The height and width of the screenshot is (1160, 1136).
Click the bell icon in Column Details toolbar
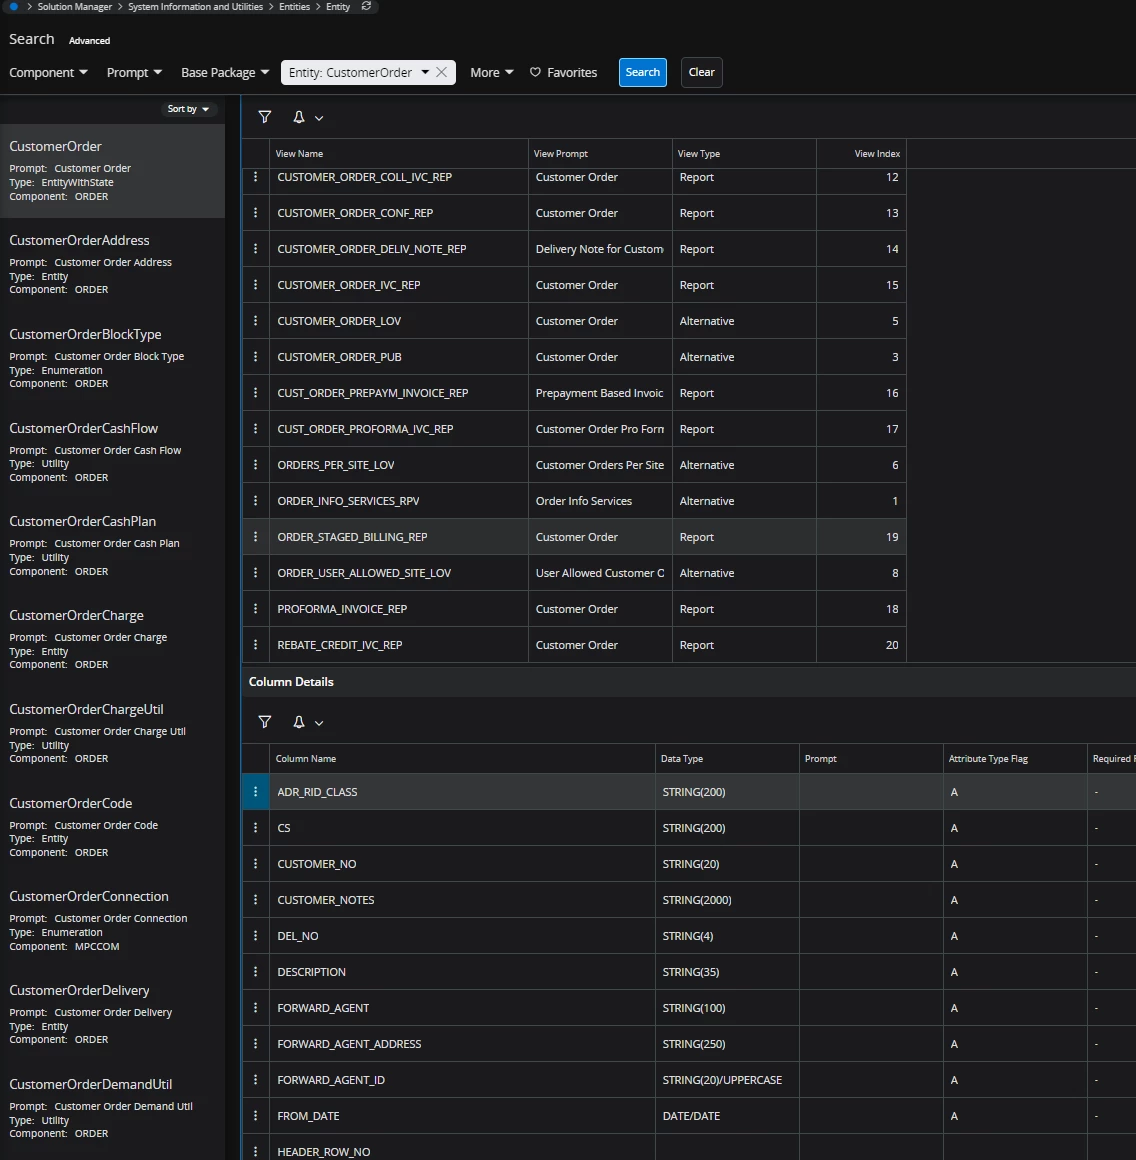coord(298,722)
